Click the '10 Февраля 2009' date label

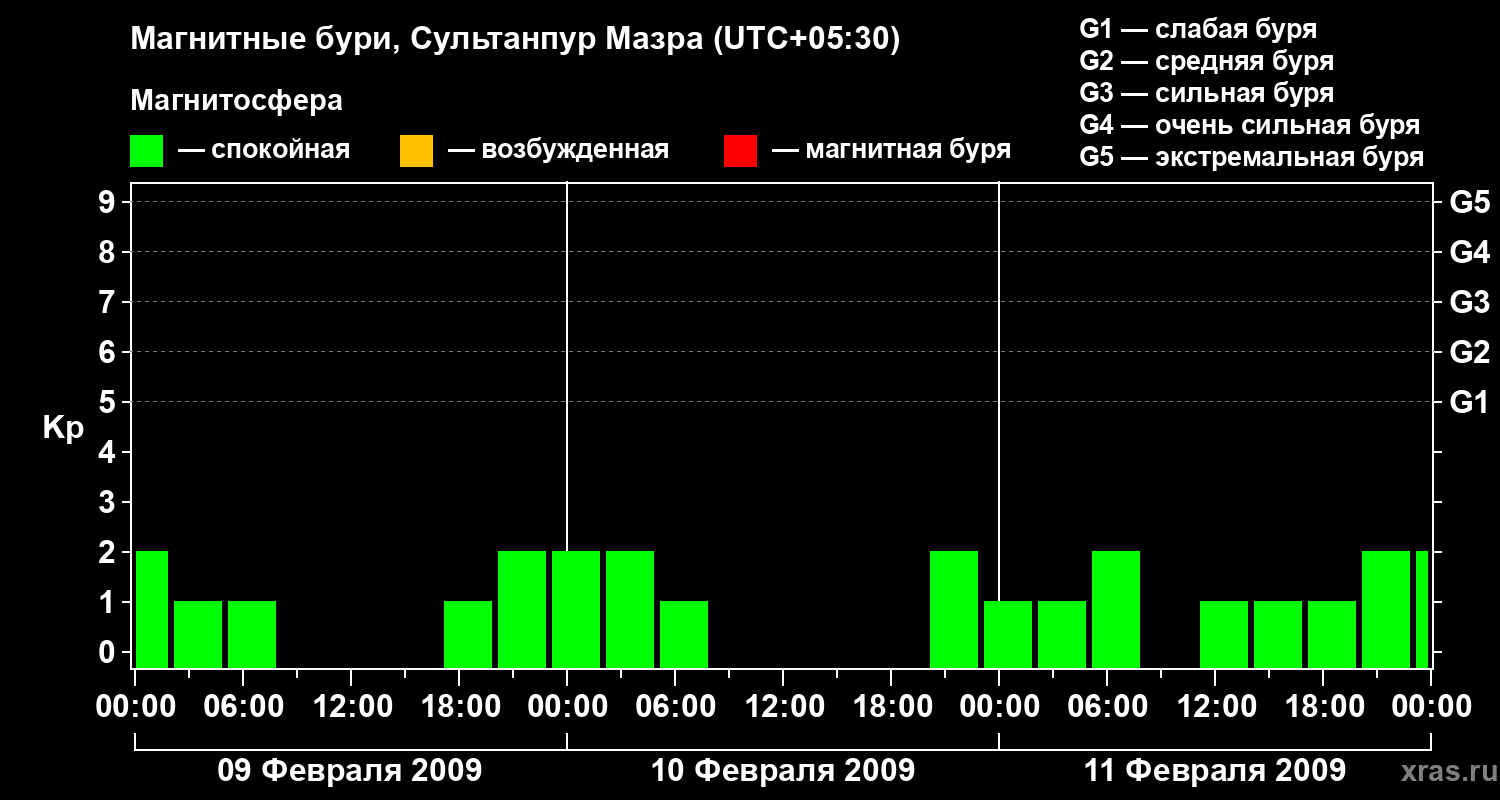783,771
